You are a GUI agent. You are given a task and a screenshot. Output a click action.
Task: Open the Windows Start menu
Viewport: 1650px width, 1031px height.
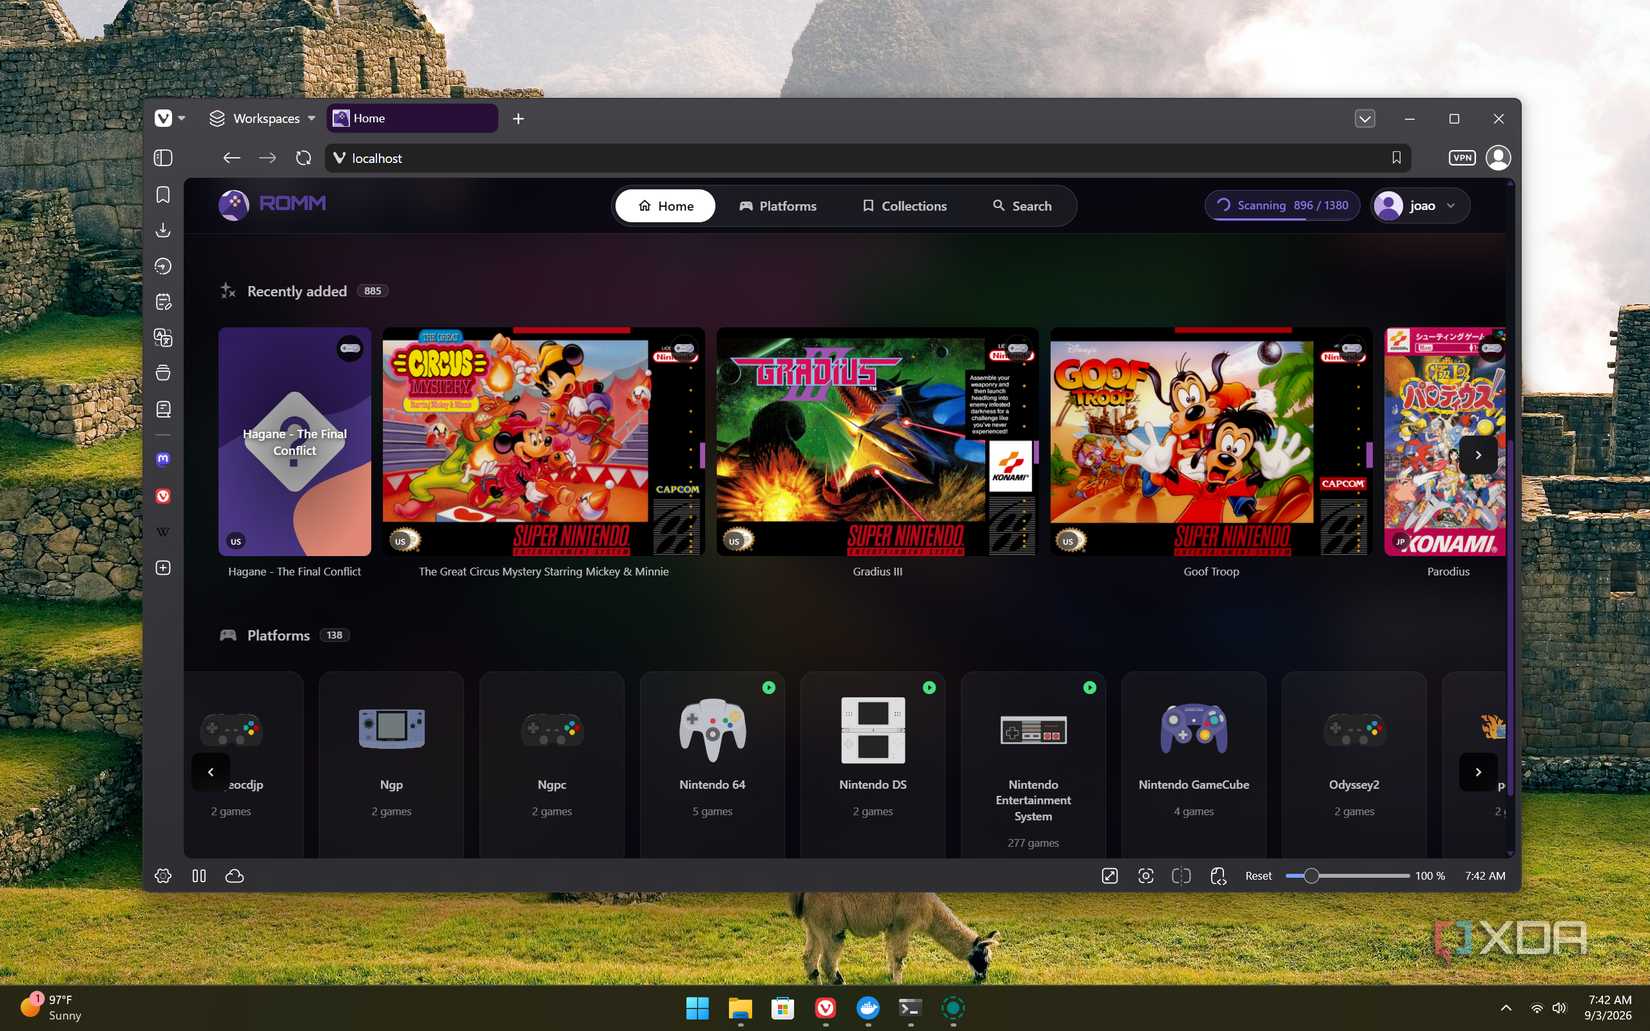697,1008
